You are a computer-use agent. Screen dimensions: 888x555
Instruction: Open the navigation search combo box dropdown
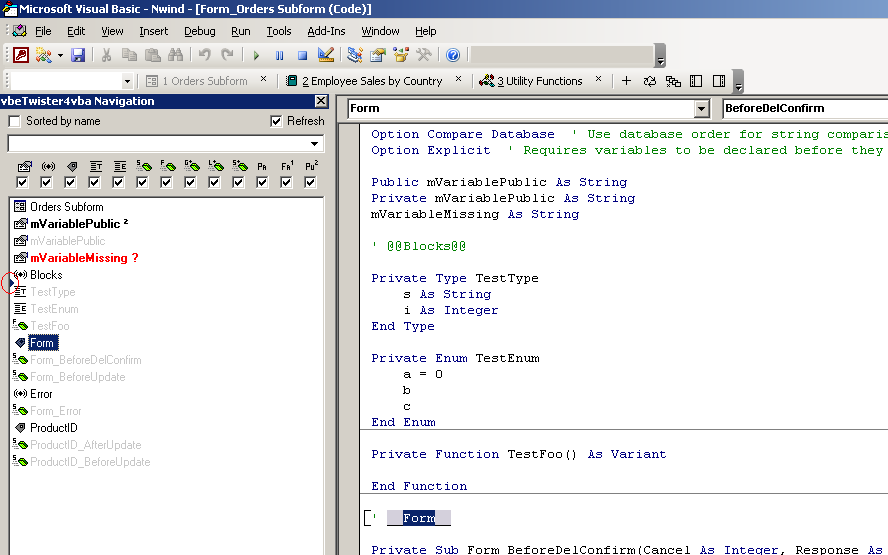point(314,144)
